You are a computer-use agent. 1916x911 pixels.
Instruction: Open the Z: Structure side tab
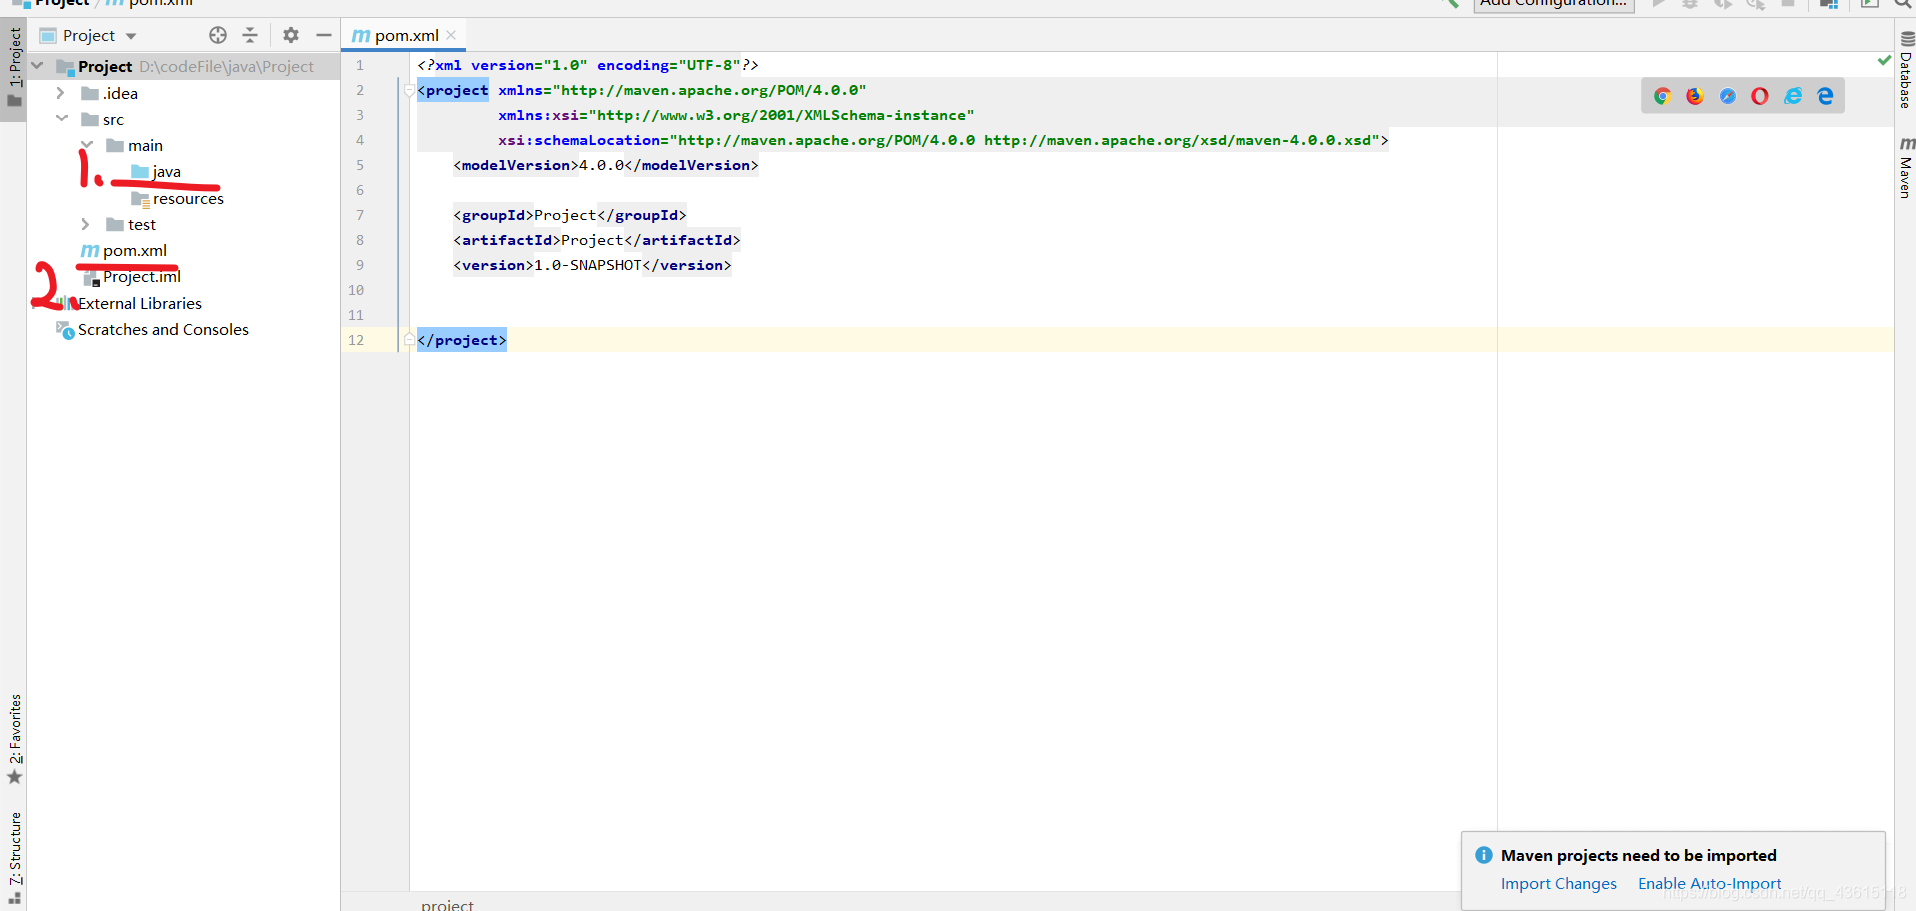tap(14, 856)
